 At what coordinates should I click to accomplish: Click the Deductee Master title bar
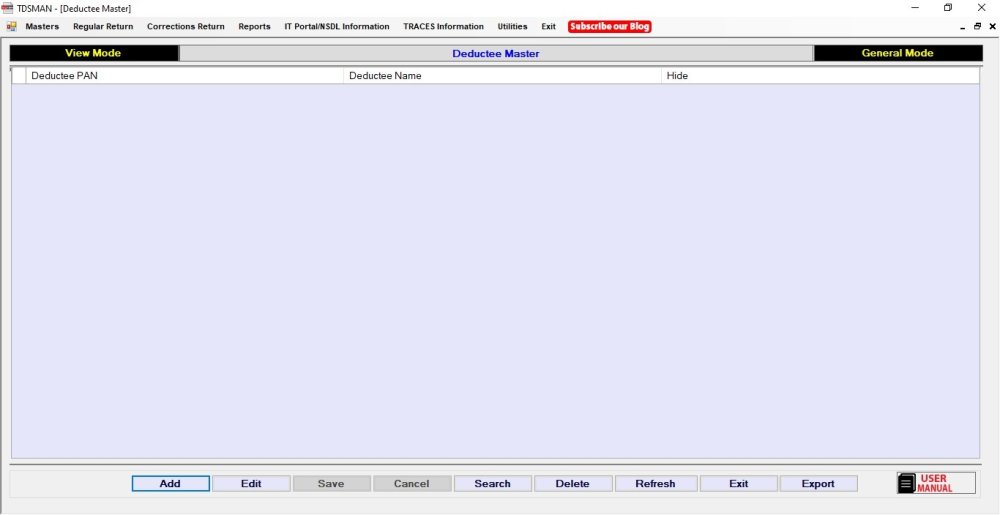496,54
